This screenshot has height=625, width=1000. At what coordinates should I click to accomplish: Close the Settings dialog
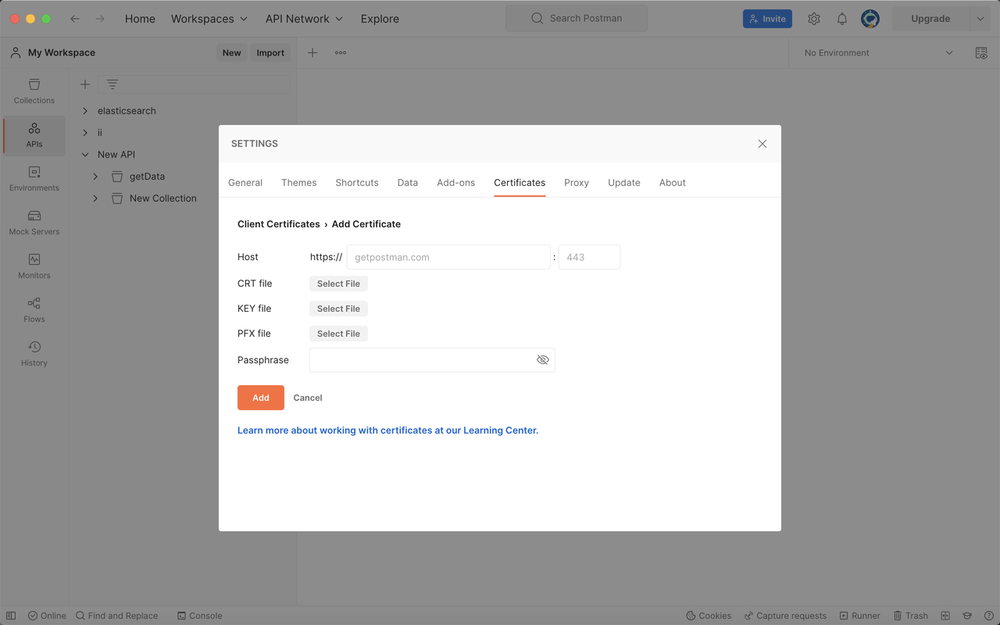tap(762, 144)
